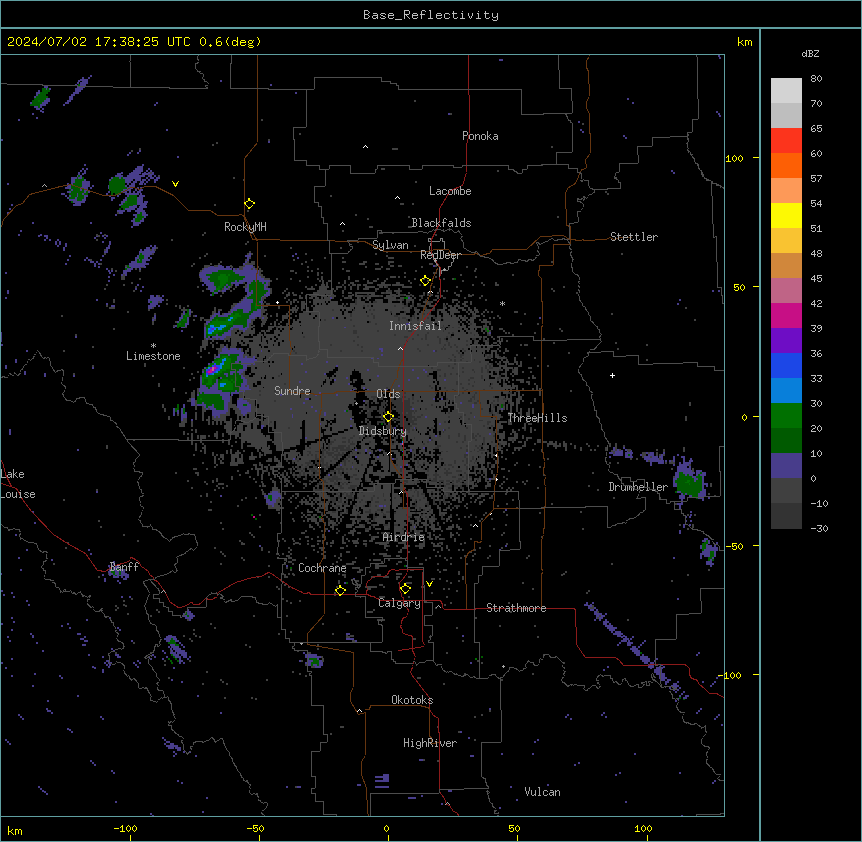Screen dimensions: 862x842
Task: Click the Sylvan label
Action: [390, 245]
